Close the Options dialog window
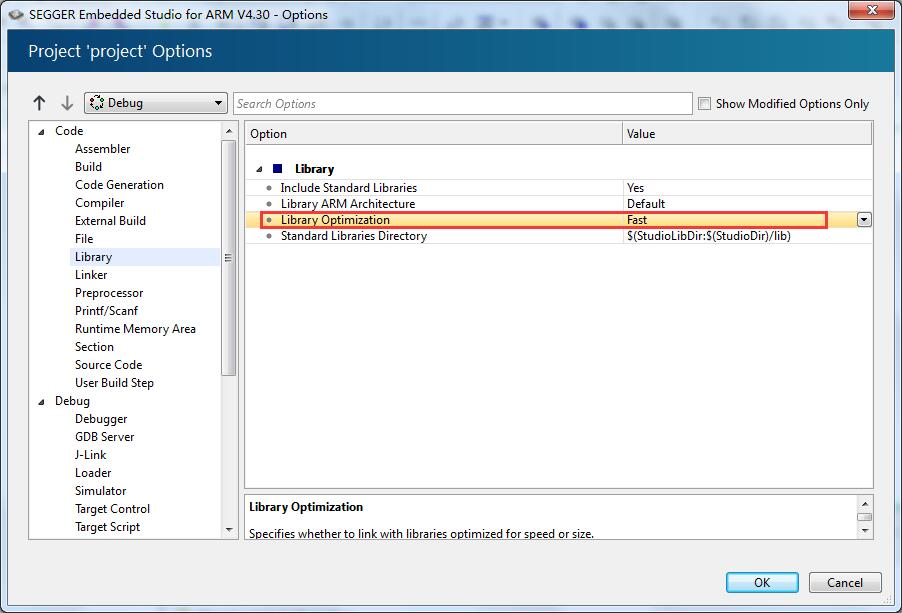The image size is (902, 613). [872, 10]
